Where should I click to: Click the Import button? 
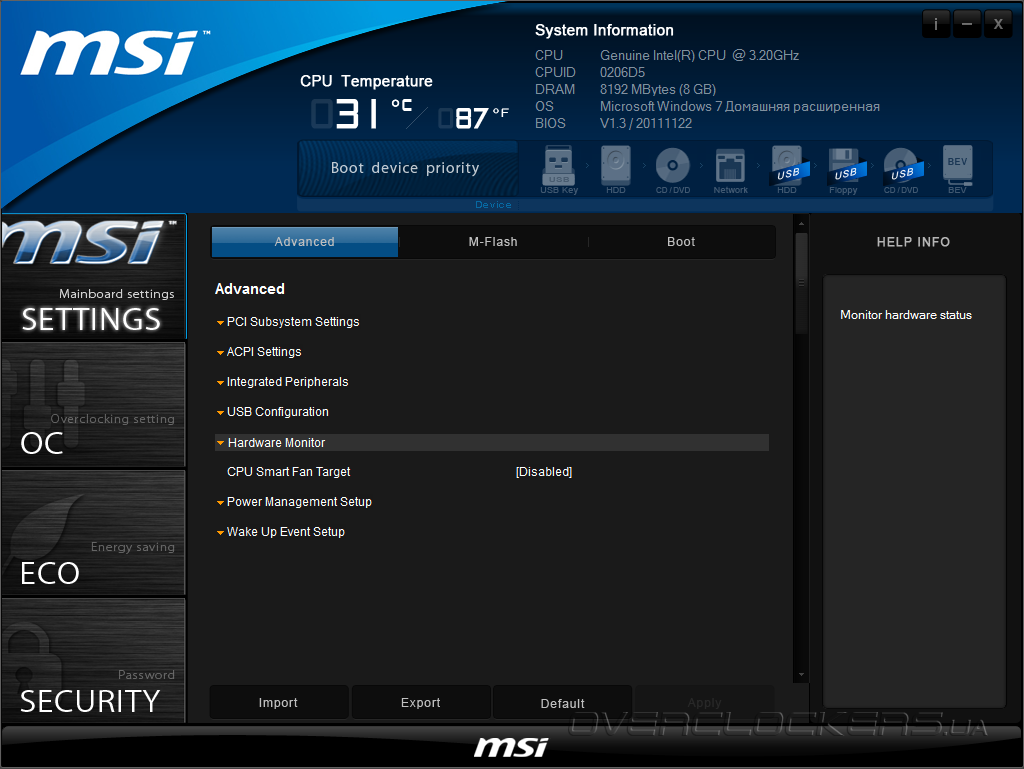(x=278, y=702)
